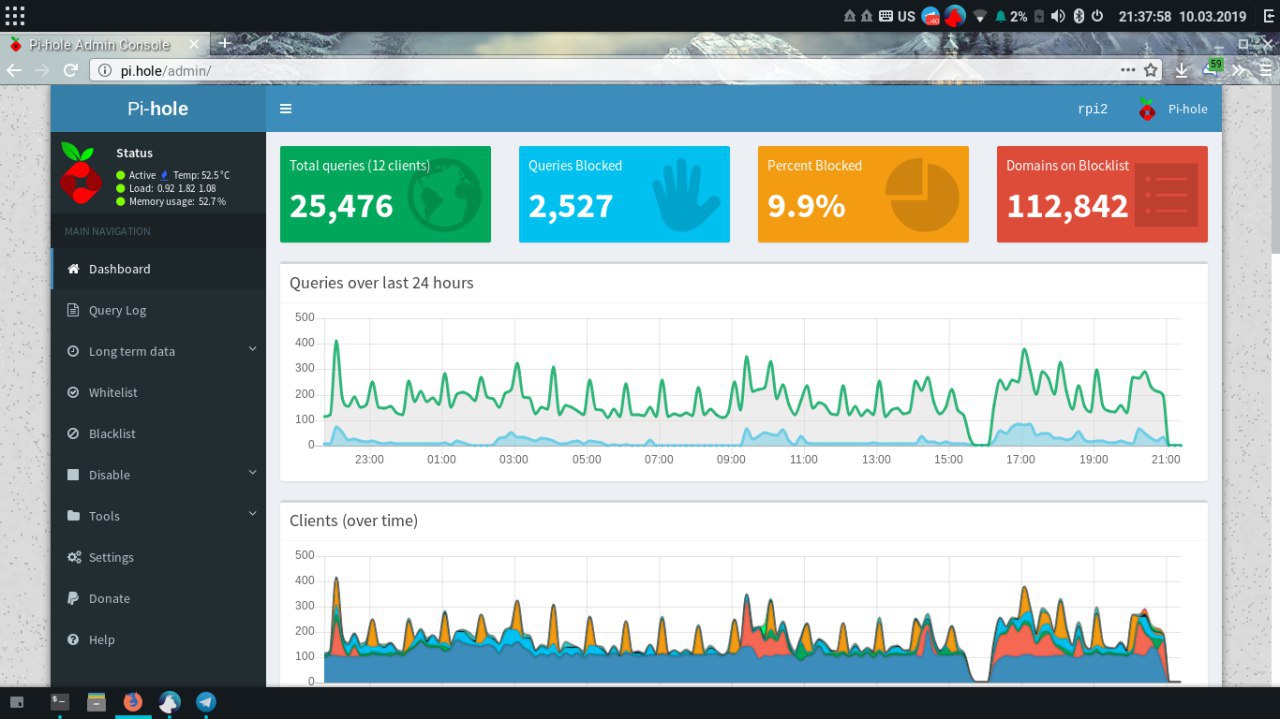Open the Pi-hole user menu at top right

point(1172,109)
